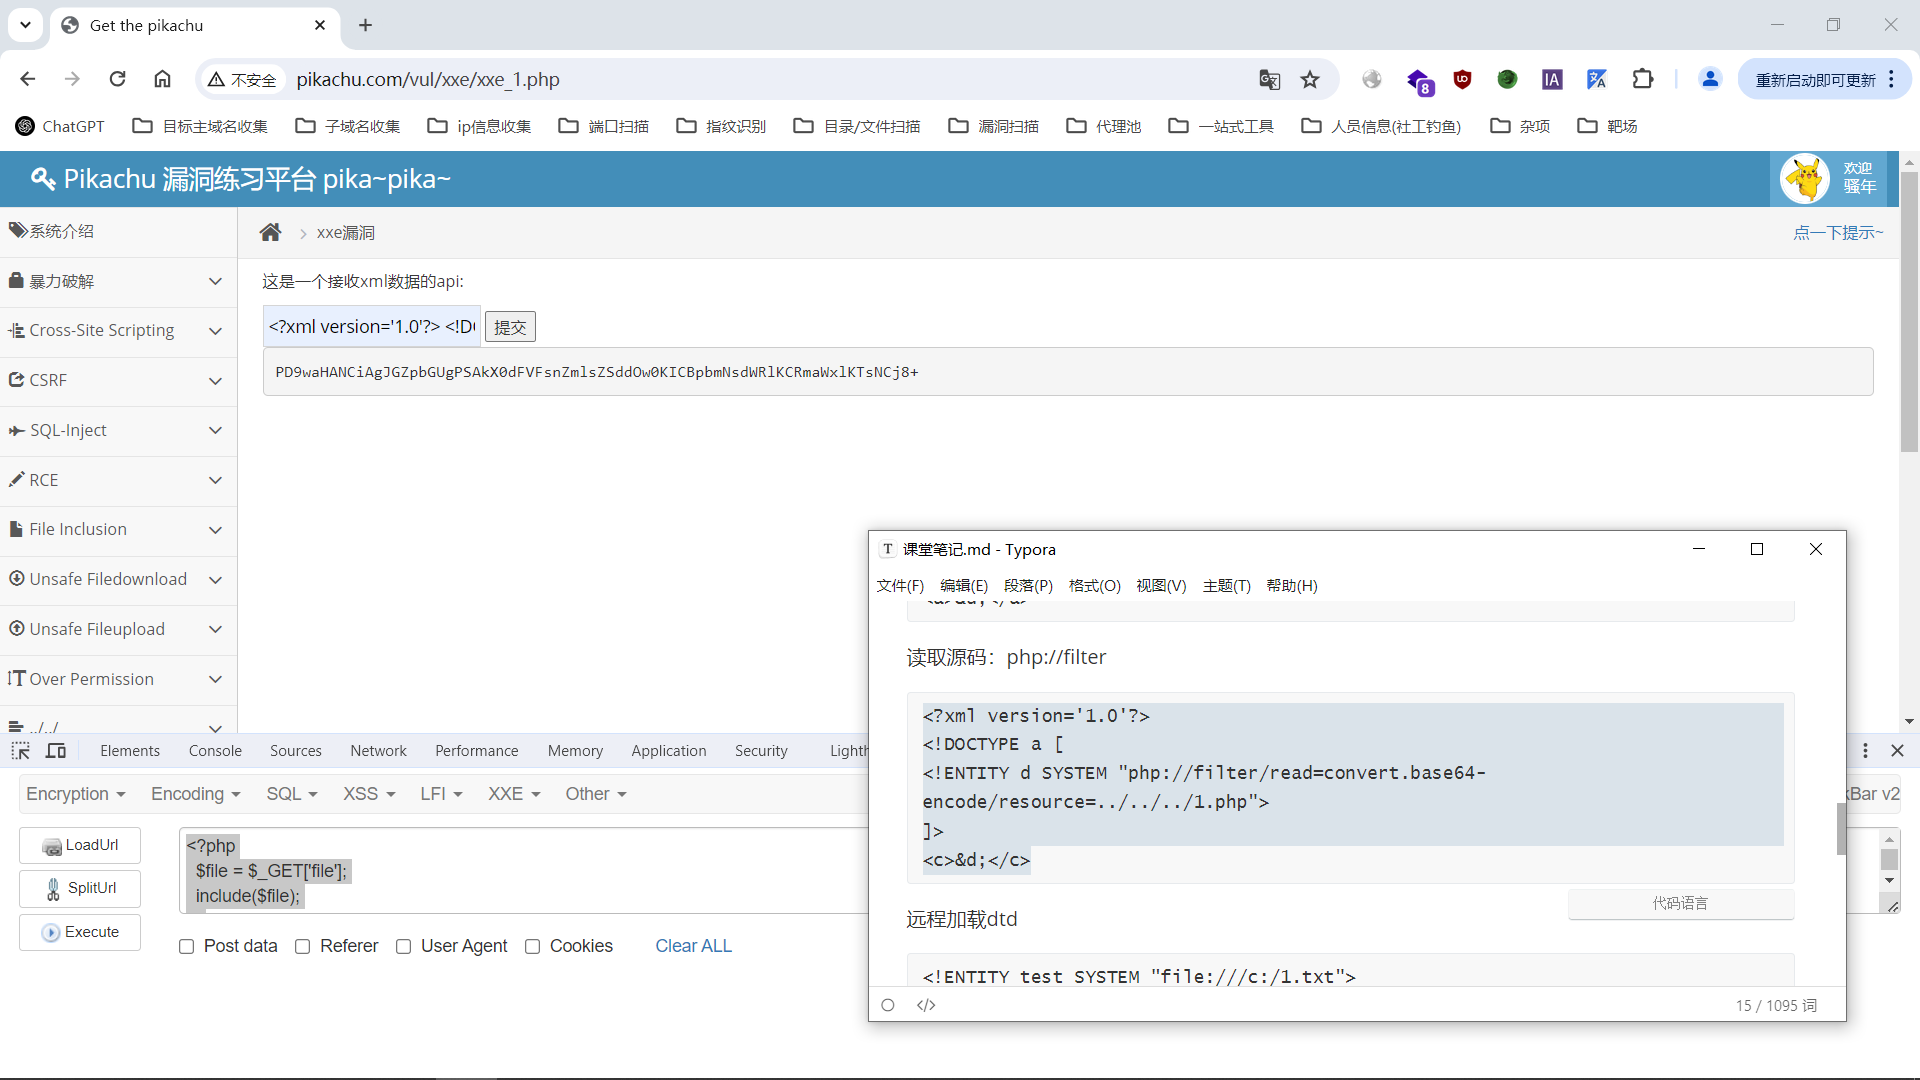Viewport: 1920px width, 1080px height.
Task: Click the Google Translate icon in address bar
Action: (x=1269, y=80)
